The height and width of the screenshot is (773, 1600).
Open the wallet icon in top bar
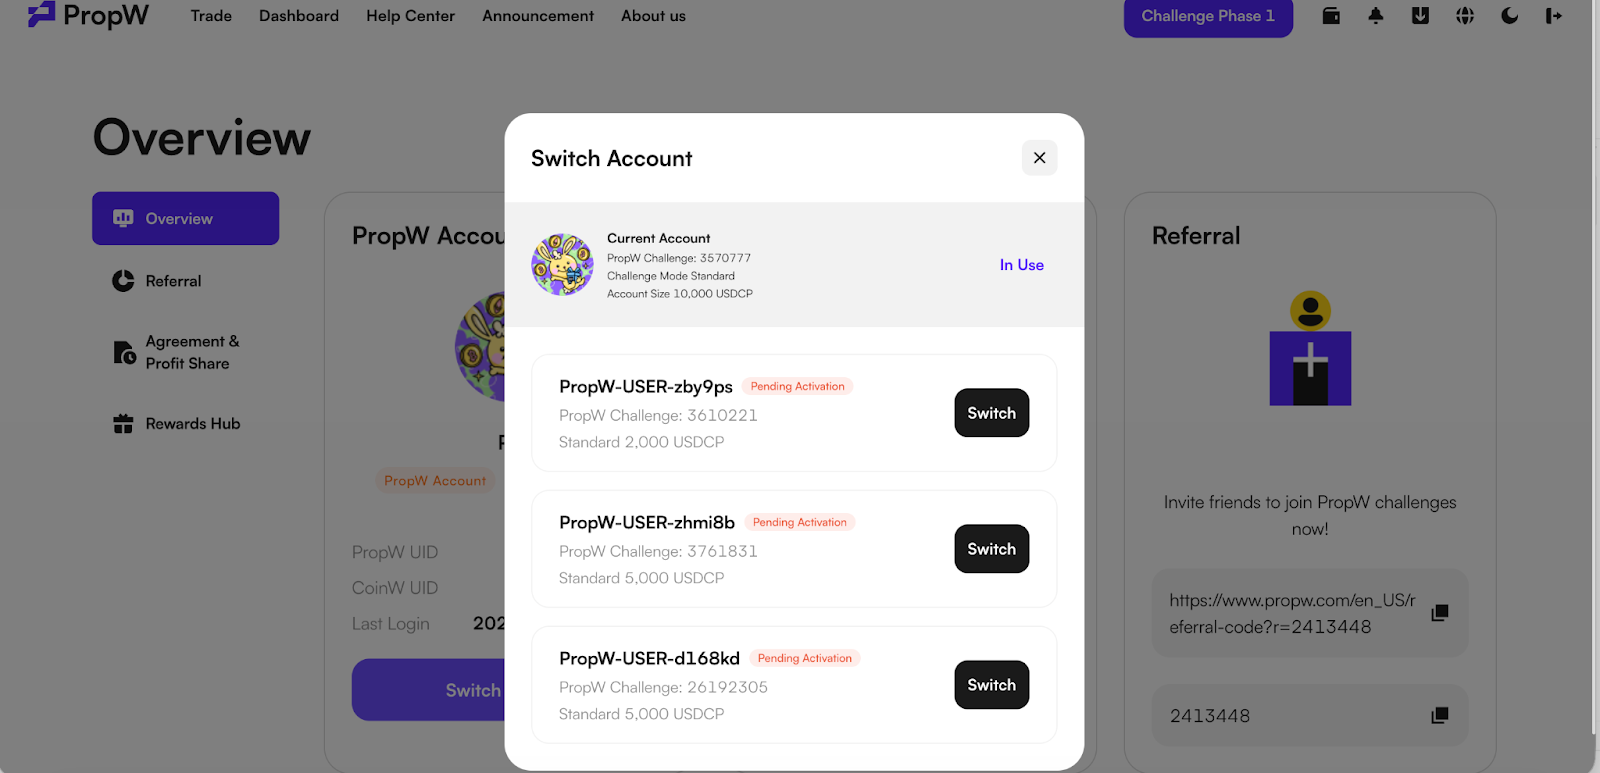click(1331, 16)
